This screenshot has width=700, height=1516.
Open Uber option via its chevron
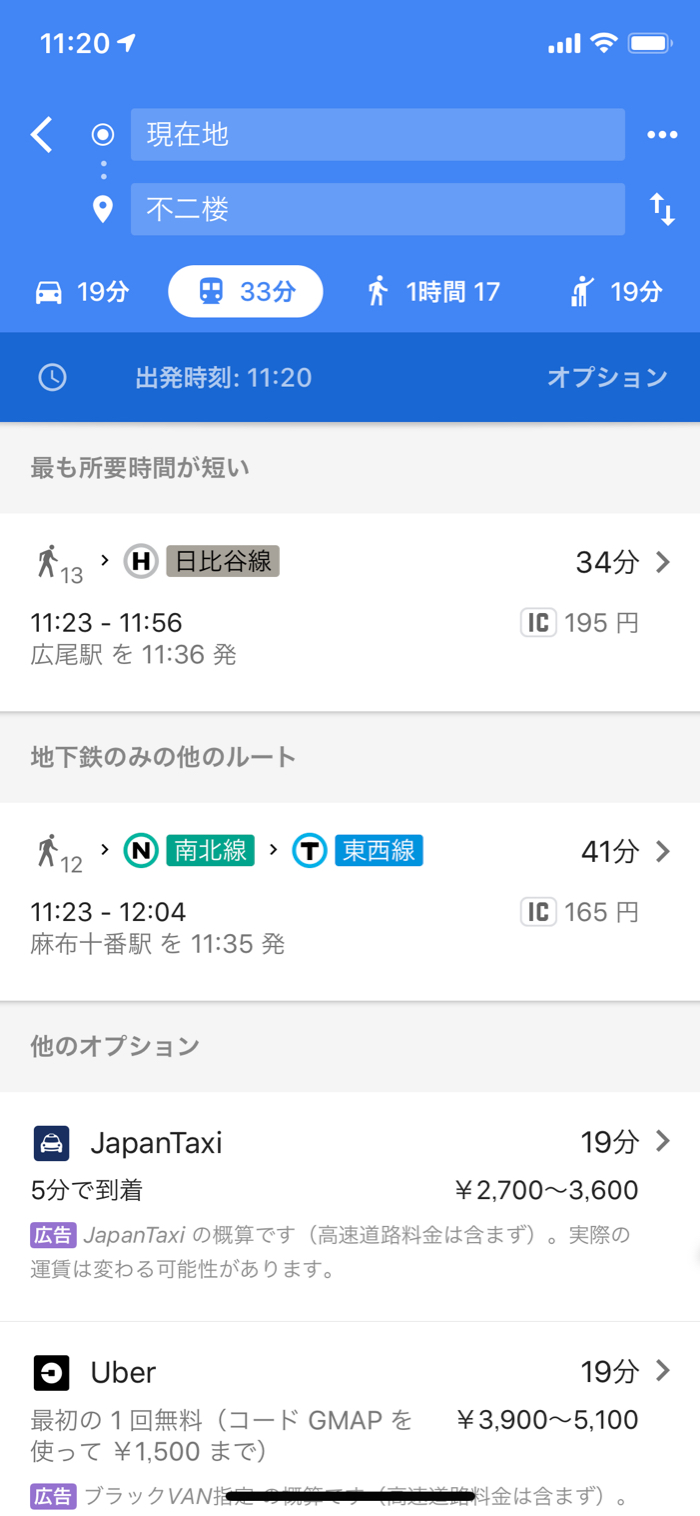[x=662, y=1370]
